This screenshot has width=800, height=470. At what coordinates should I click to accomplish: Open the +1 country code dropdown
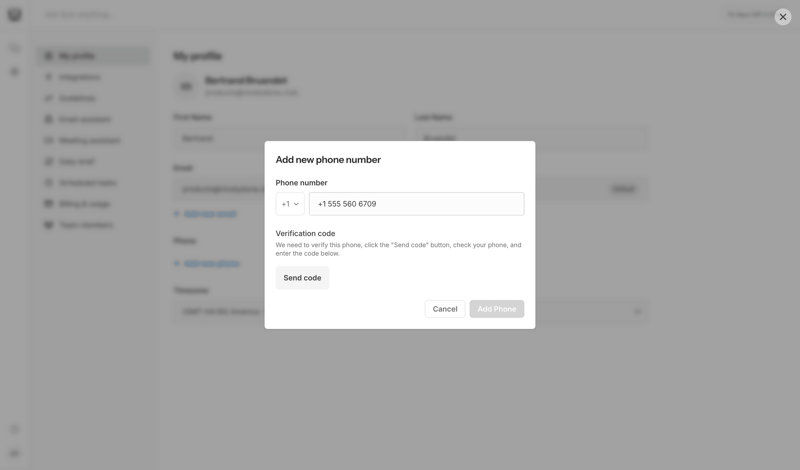pyautogui.click(x=290, y=204)
